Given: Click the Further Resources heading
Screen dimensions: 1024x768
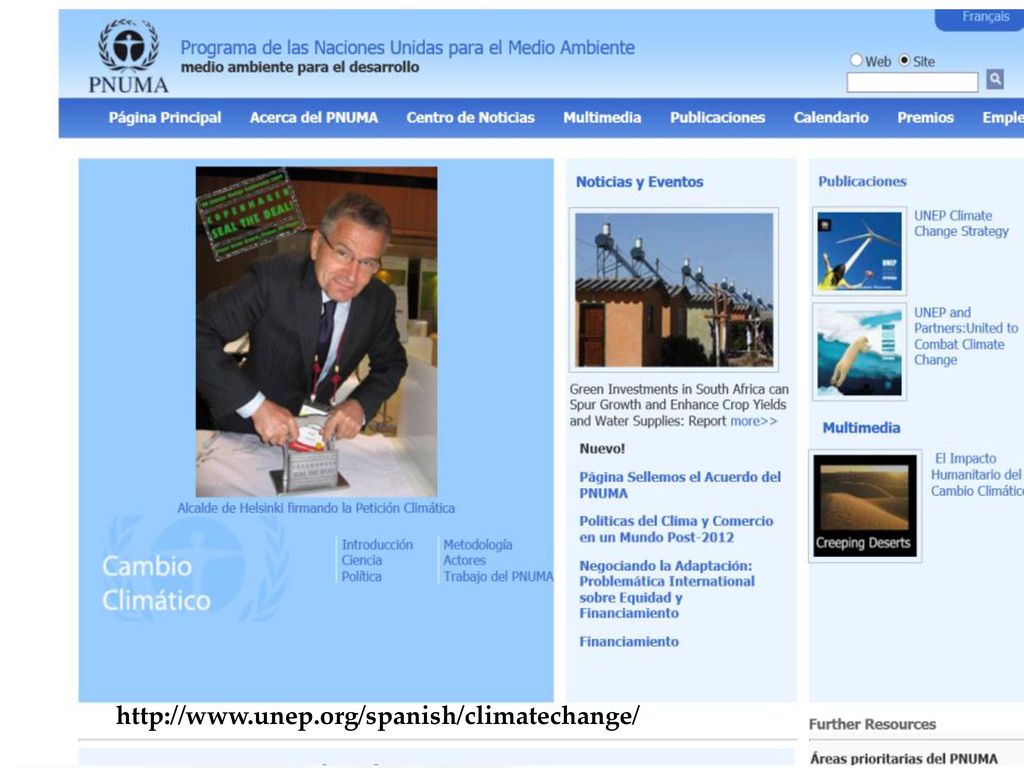Looking at the screenshot, I should pyautogui.click(x=872, y=724).
